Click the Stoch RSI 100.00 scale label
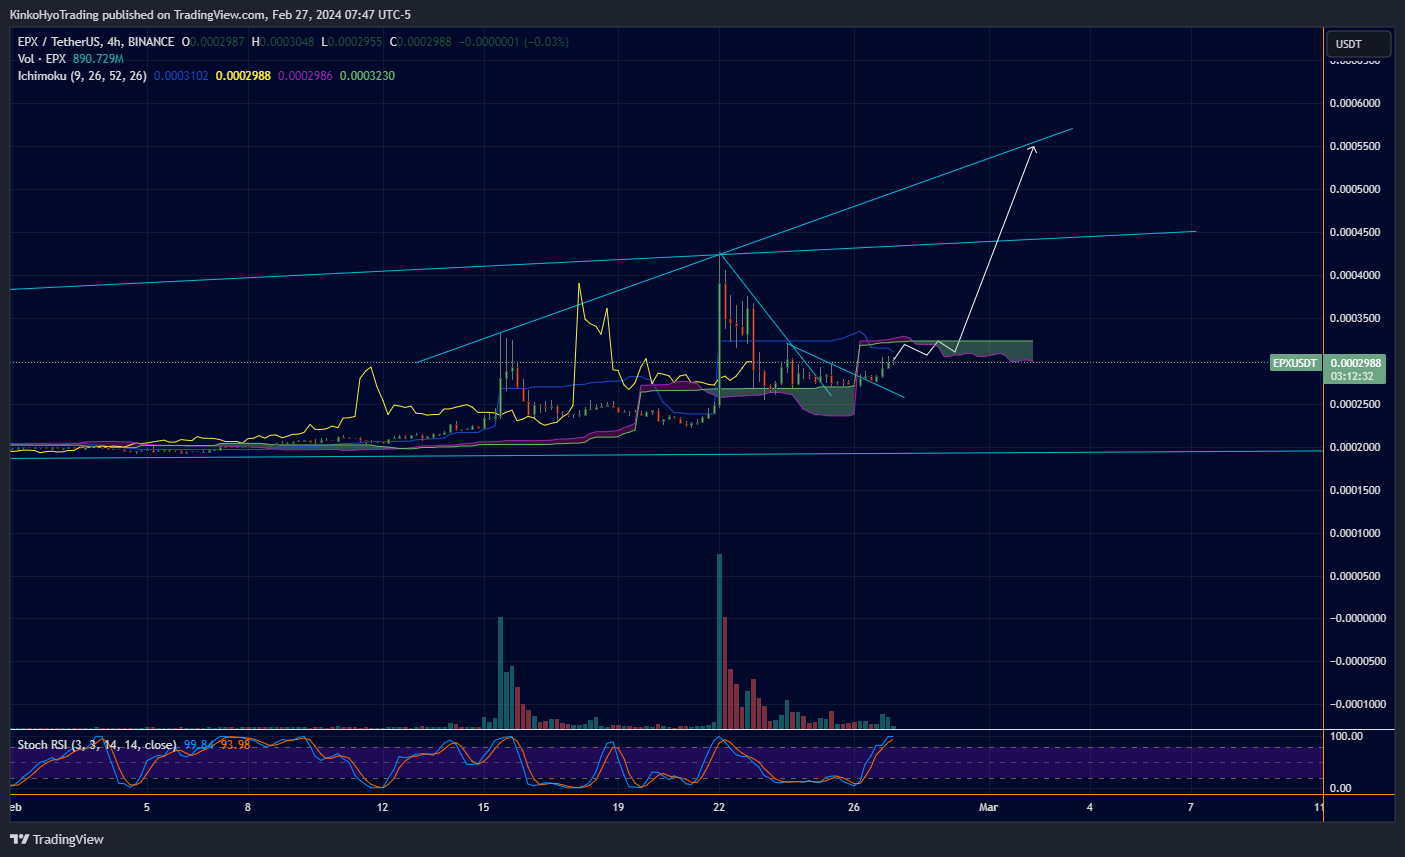The height and width of the screenshot is (857, 1405). 1346,736
